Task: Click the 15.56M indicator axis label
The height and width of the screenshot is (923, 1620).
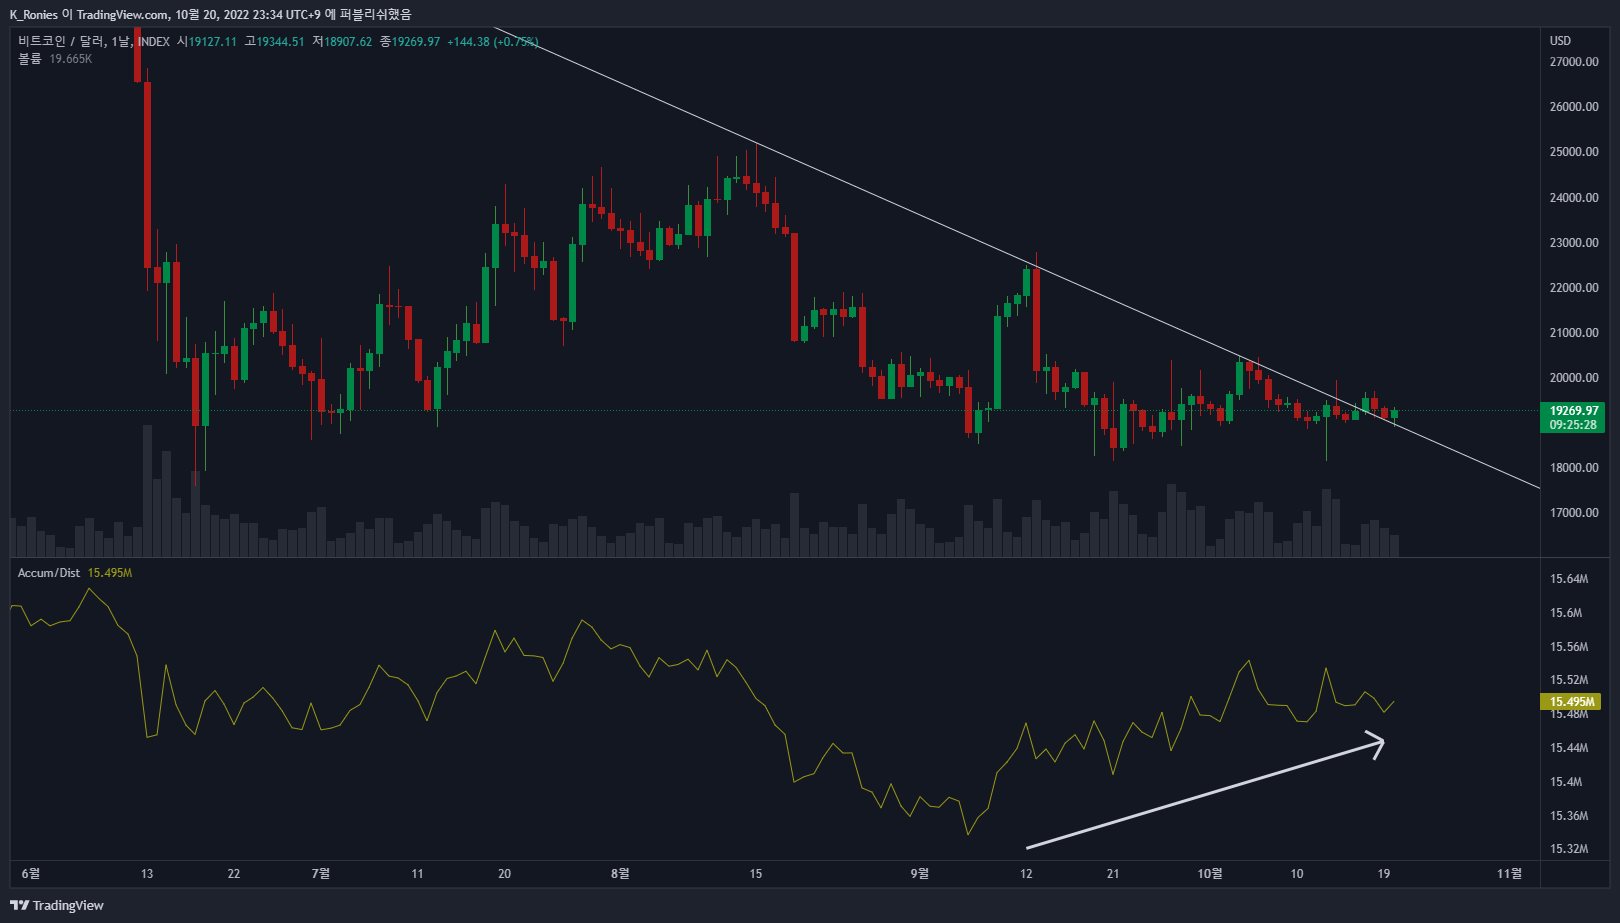Action: click(x=1569, y=647)
